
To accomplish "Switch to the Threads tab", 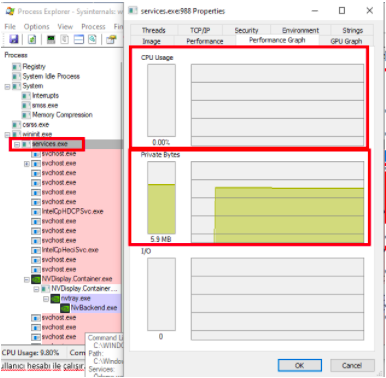I will [154, 30].
